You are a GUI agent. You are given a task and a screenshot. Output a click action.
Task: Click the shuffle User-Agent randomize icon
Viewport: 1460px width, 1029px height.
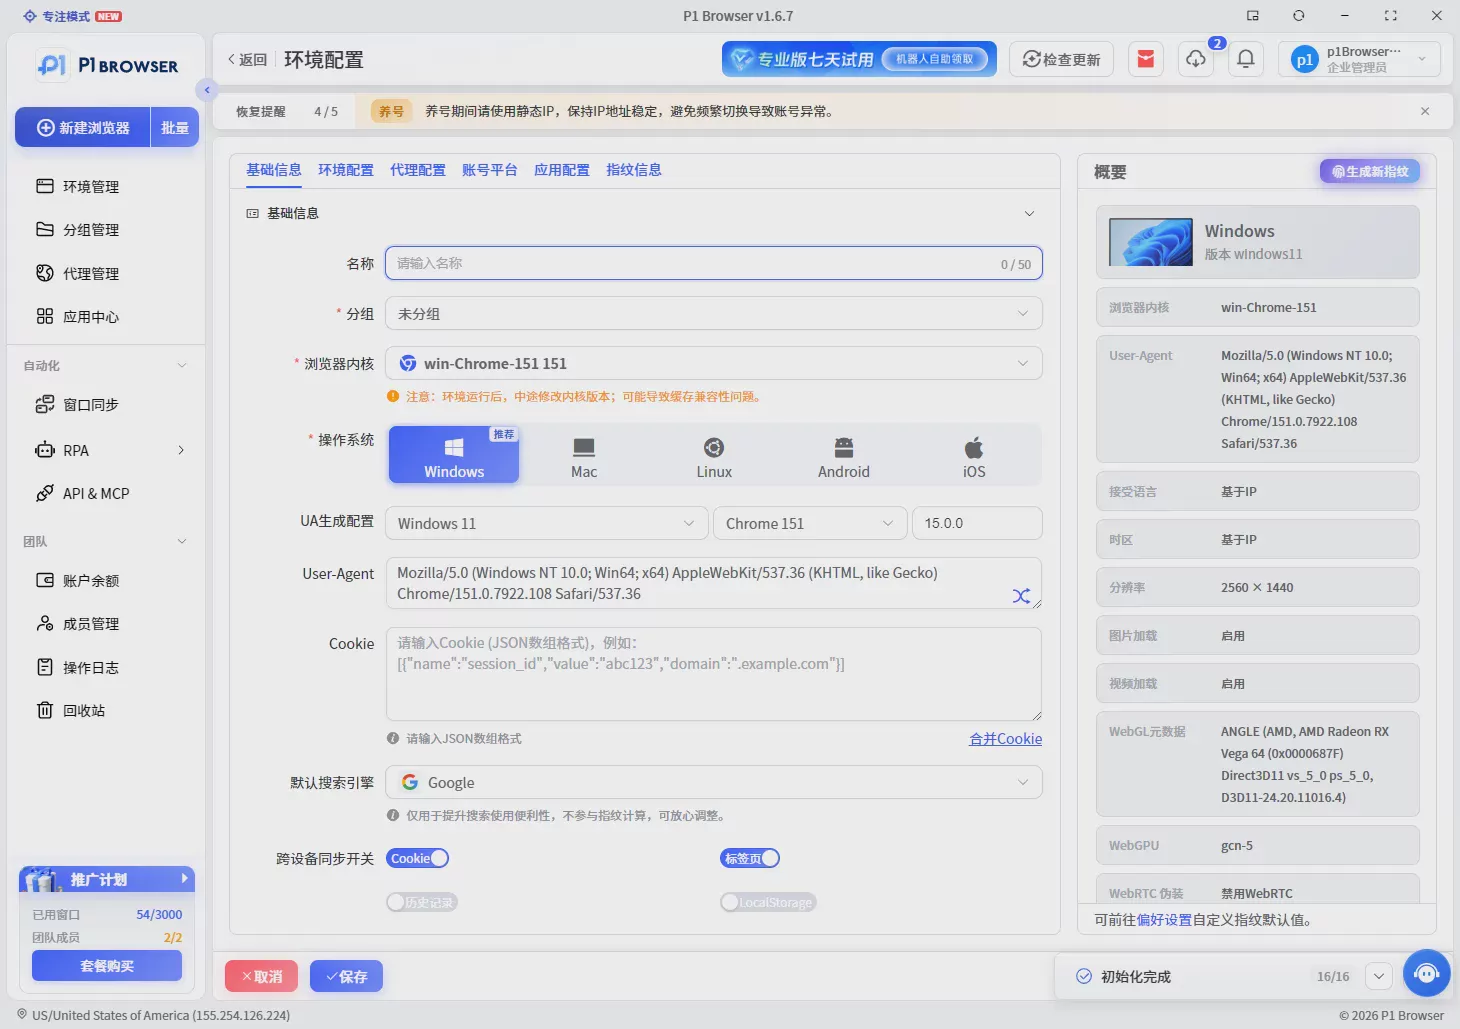point(1021,596)
